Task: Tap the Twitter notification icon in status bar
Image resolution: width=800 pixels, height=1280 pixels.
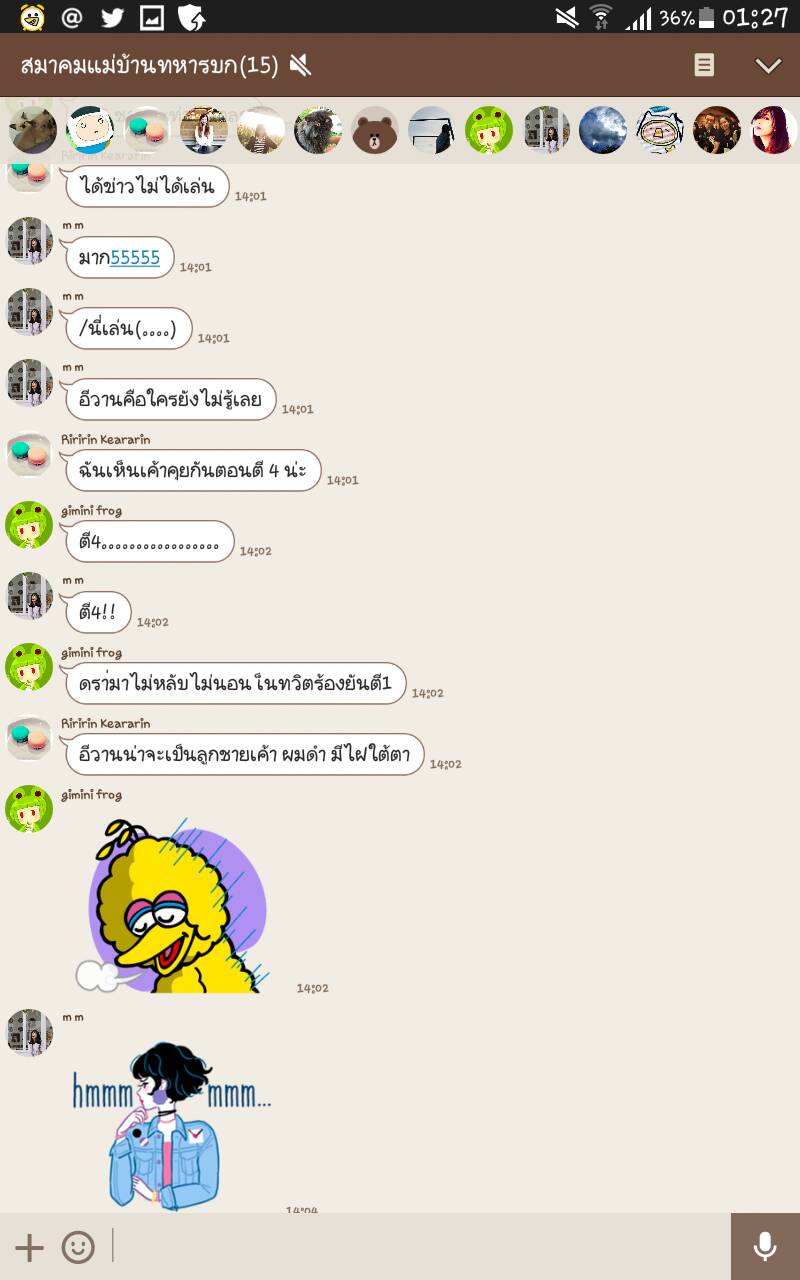Action: pyautogui.click(x=112, y=17)
